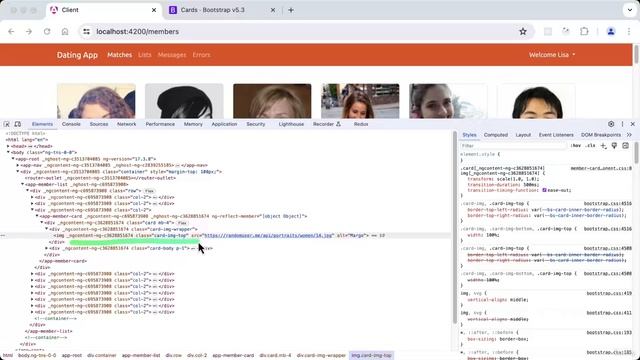The image size is (640, 360).
Task: Open the randomuser.me image src link
Action: (x=269, y=236)
